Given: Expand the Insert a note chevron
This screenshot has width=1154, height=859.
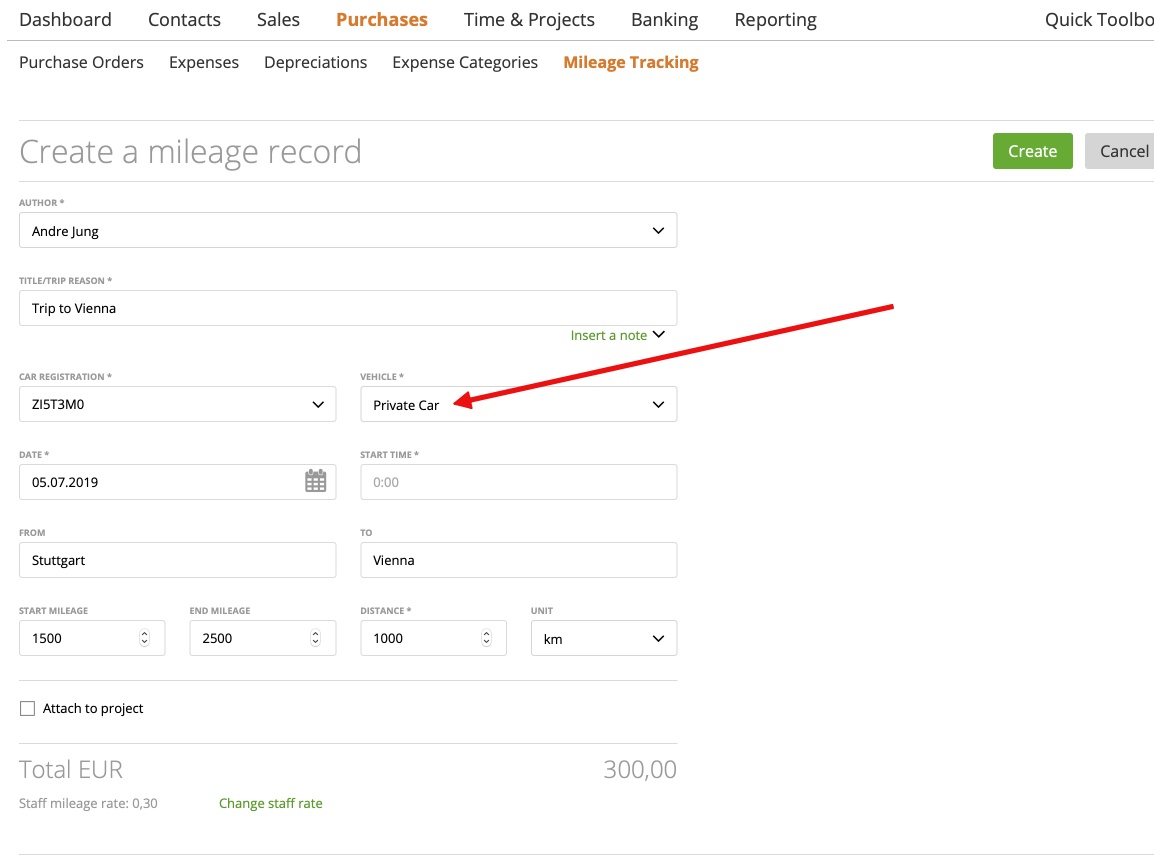Looking at the screenshot, I should pos(659,335).
